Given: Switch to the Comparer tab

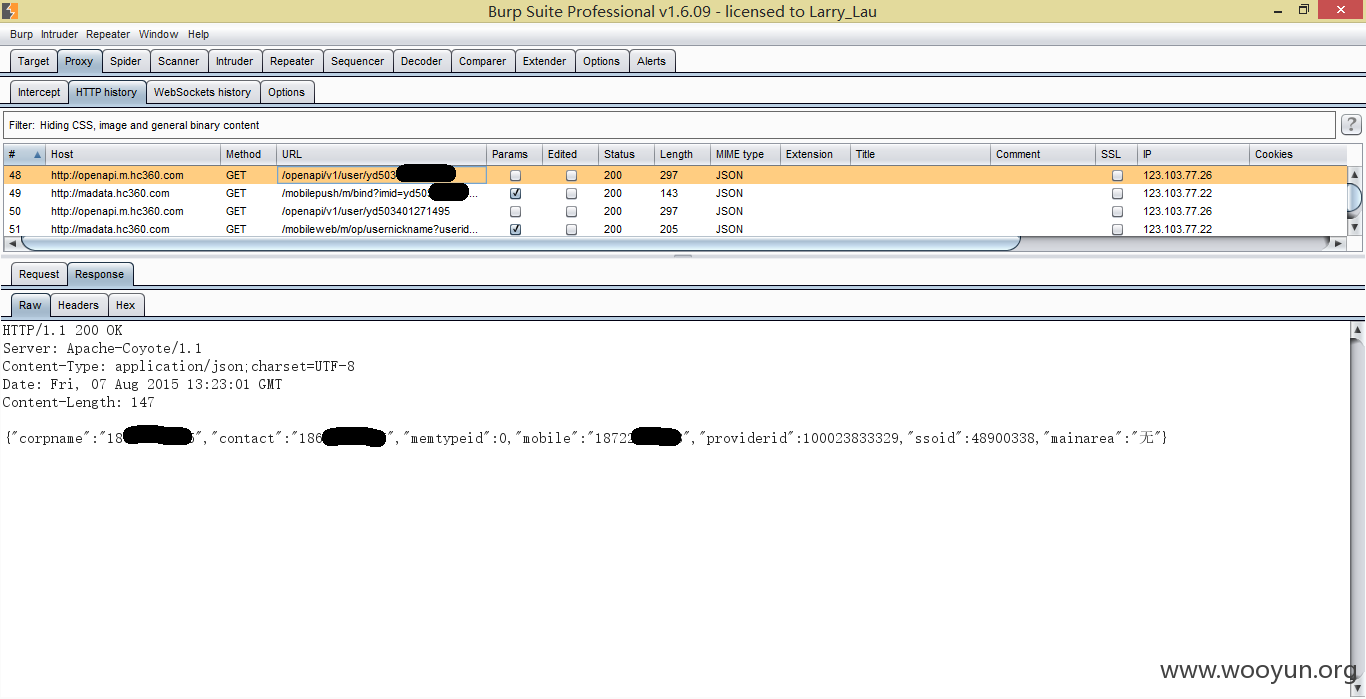Looking at the screenshot, I should coord(483,61).
